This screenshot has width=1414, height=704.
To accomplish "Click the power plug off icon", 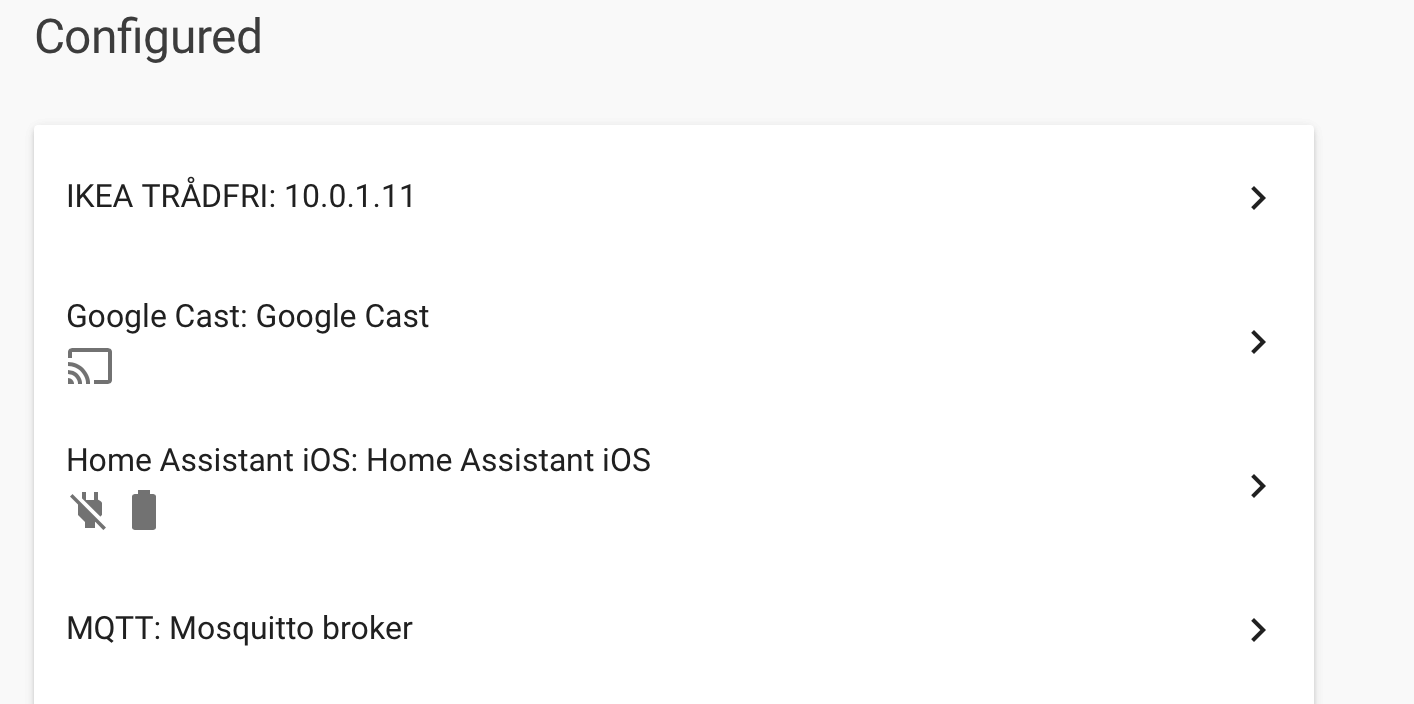I will pyautogui.click(x=89, y=511).
